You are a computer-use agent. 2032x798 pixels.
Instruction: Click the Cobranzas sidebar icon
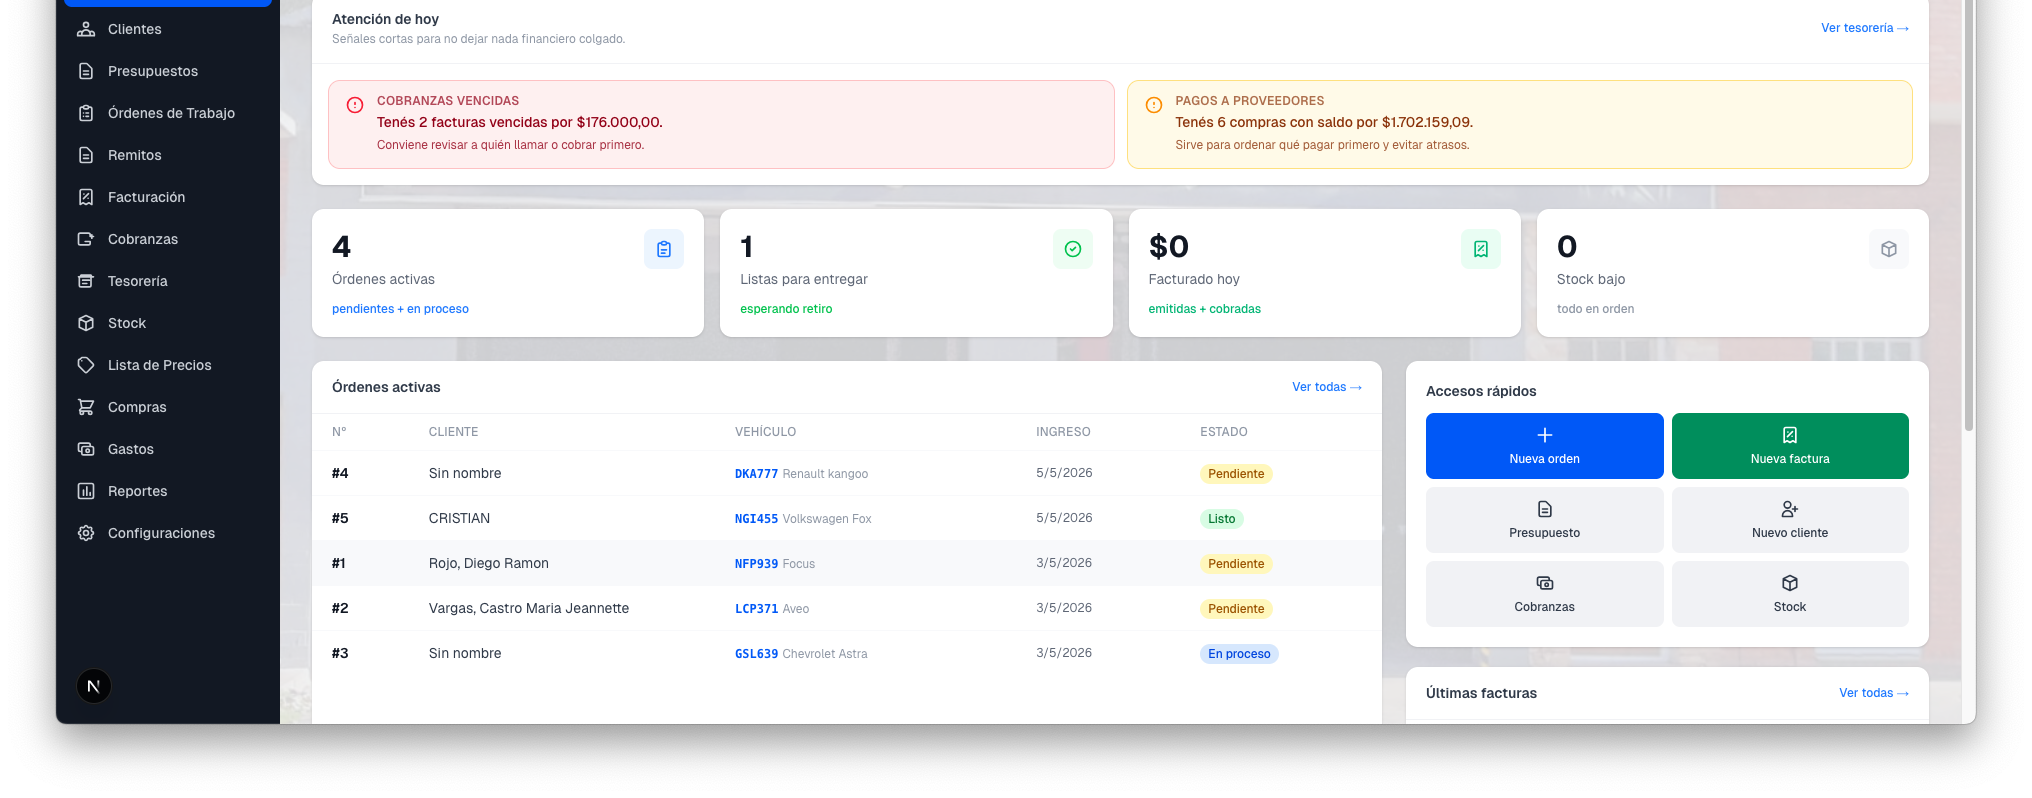click(x=86, y=239)
